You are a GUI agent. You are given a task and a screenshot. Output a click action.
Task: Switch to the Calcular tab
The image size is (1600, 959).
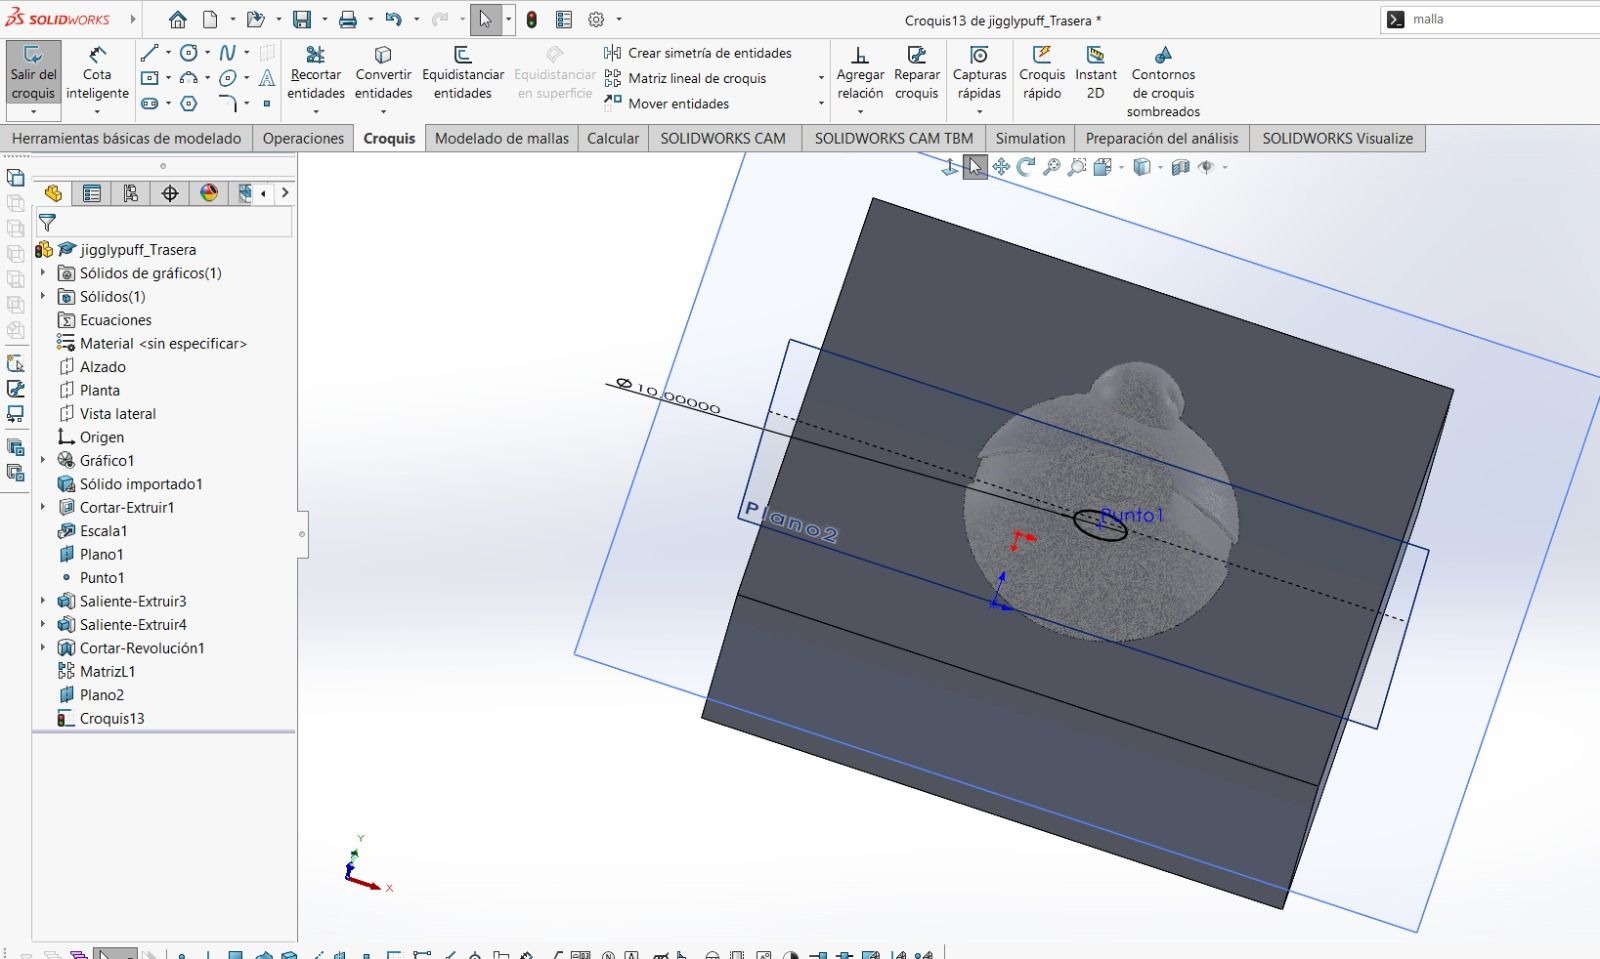(613, 138)
